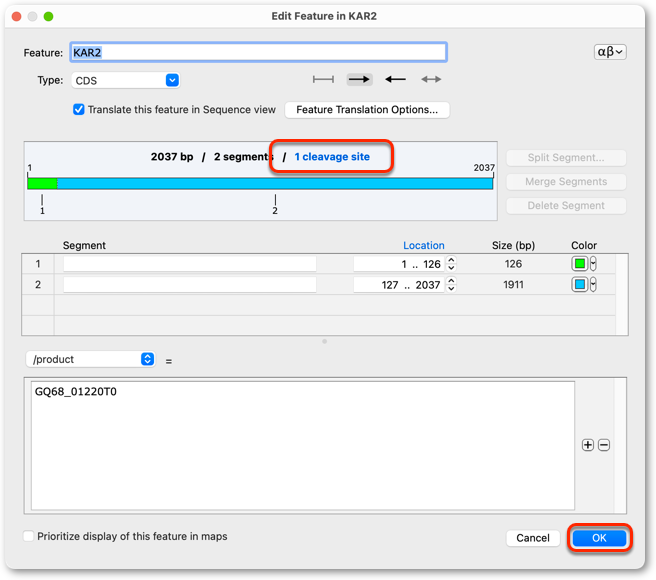Screen dimensions: 656x580
Task: Select the forward arrow directionality
Action: (x=359, y=79)
